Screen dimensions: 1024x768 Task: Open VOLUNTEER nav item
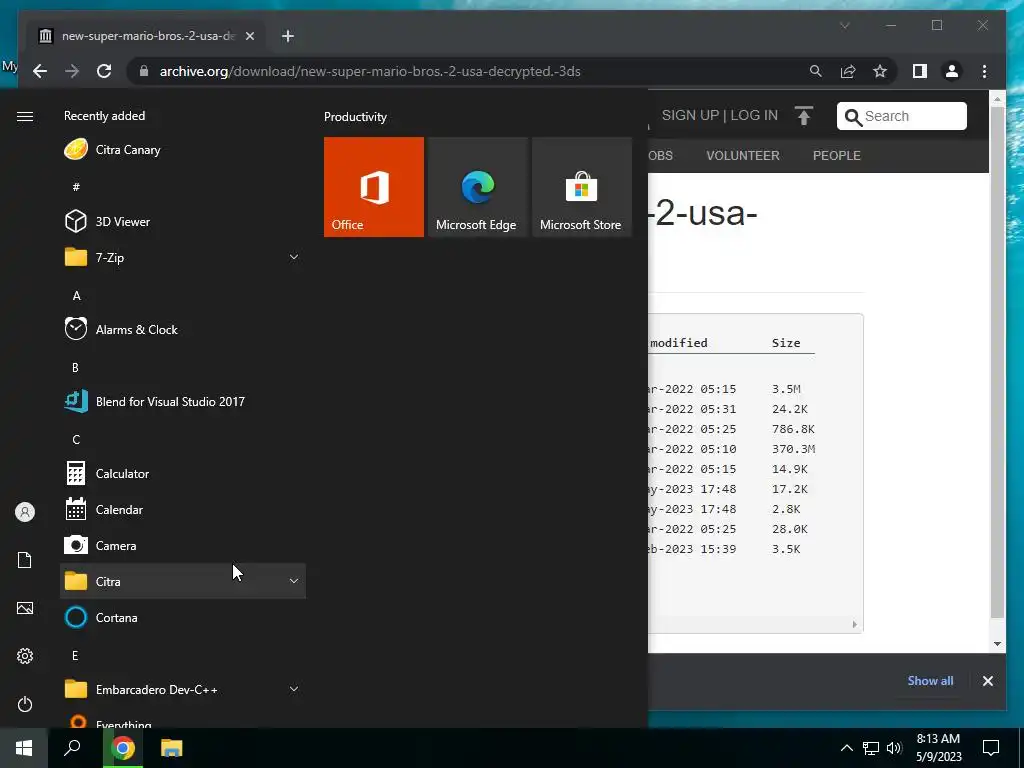[743, 155]
